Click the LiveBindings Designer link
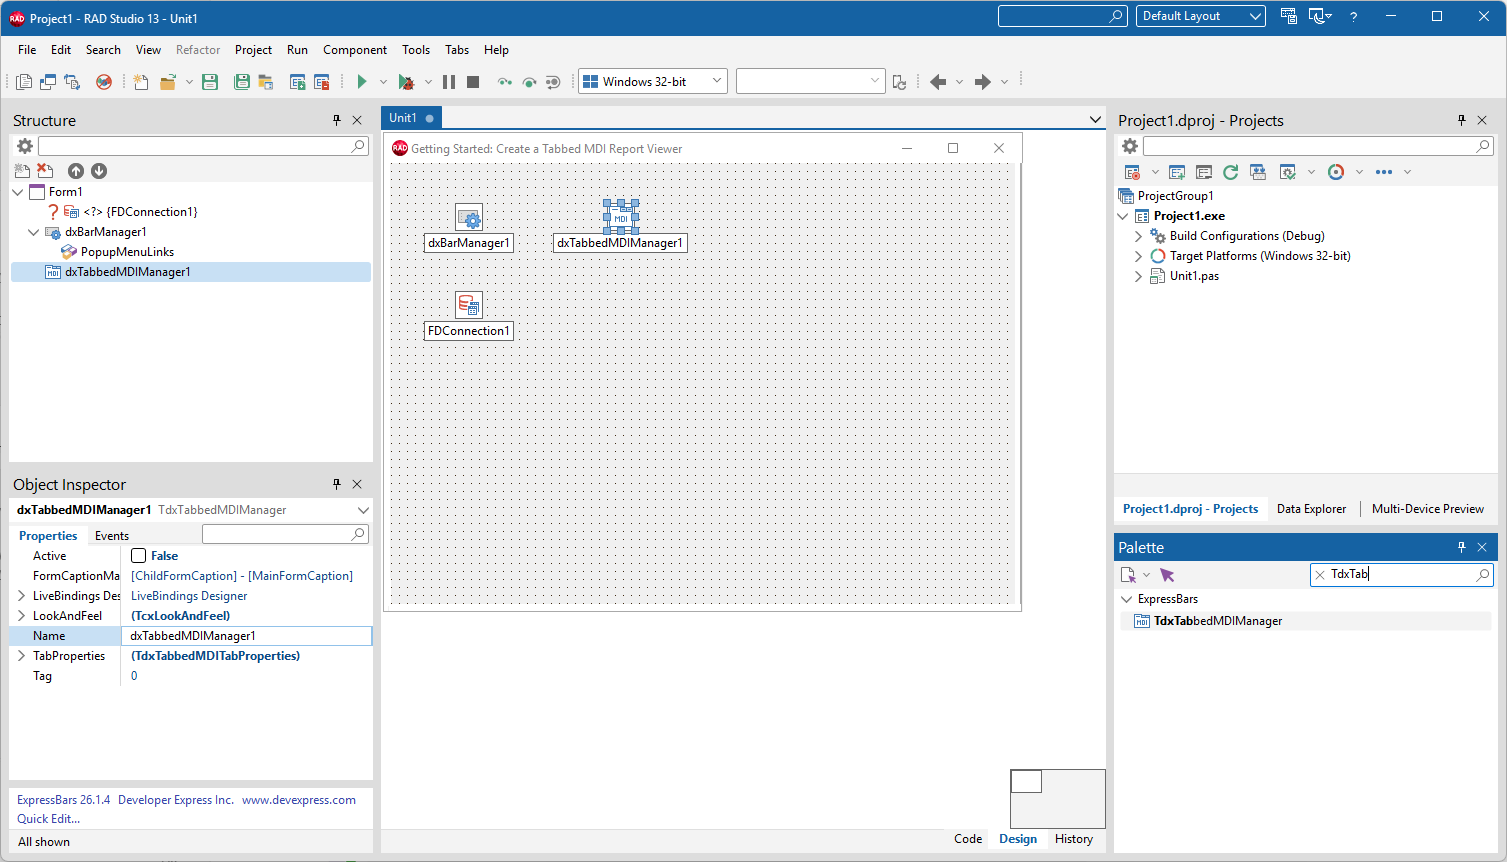 tap(189, 596)
